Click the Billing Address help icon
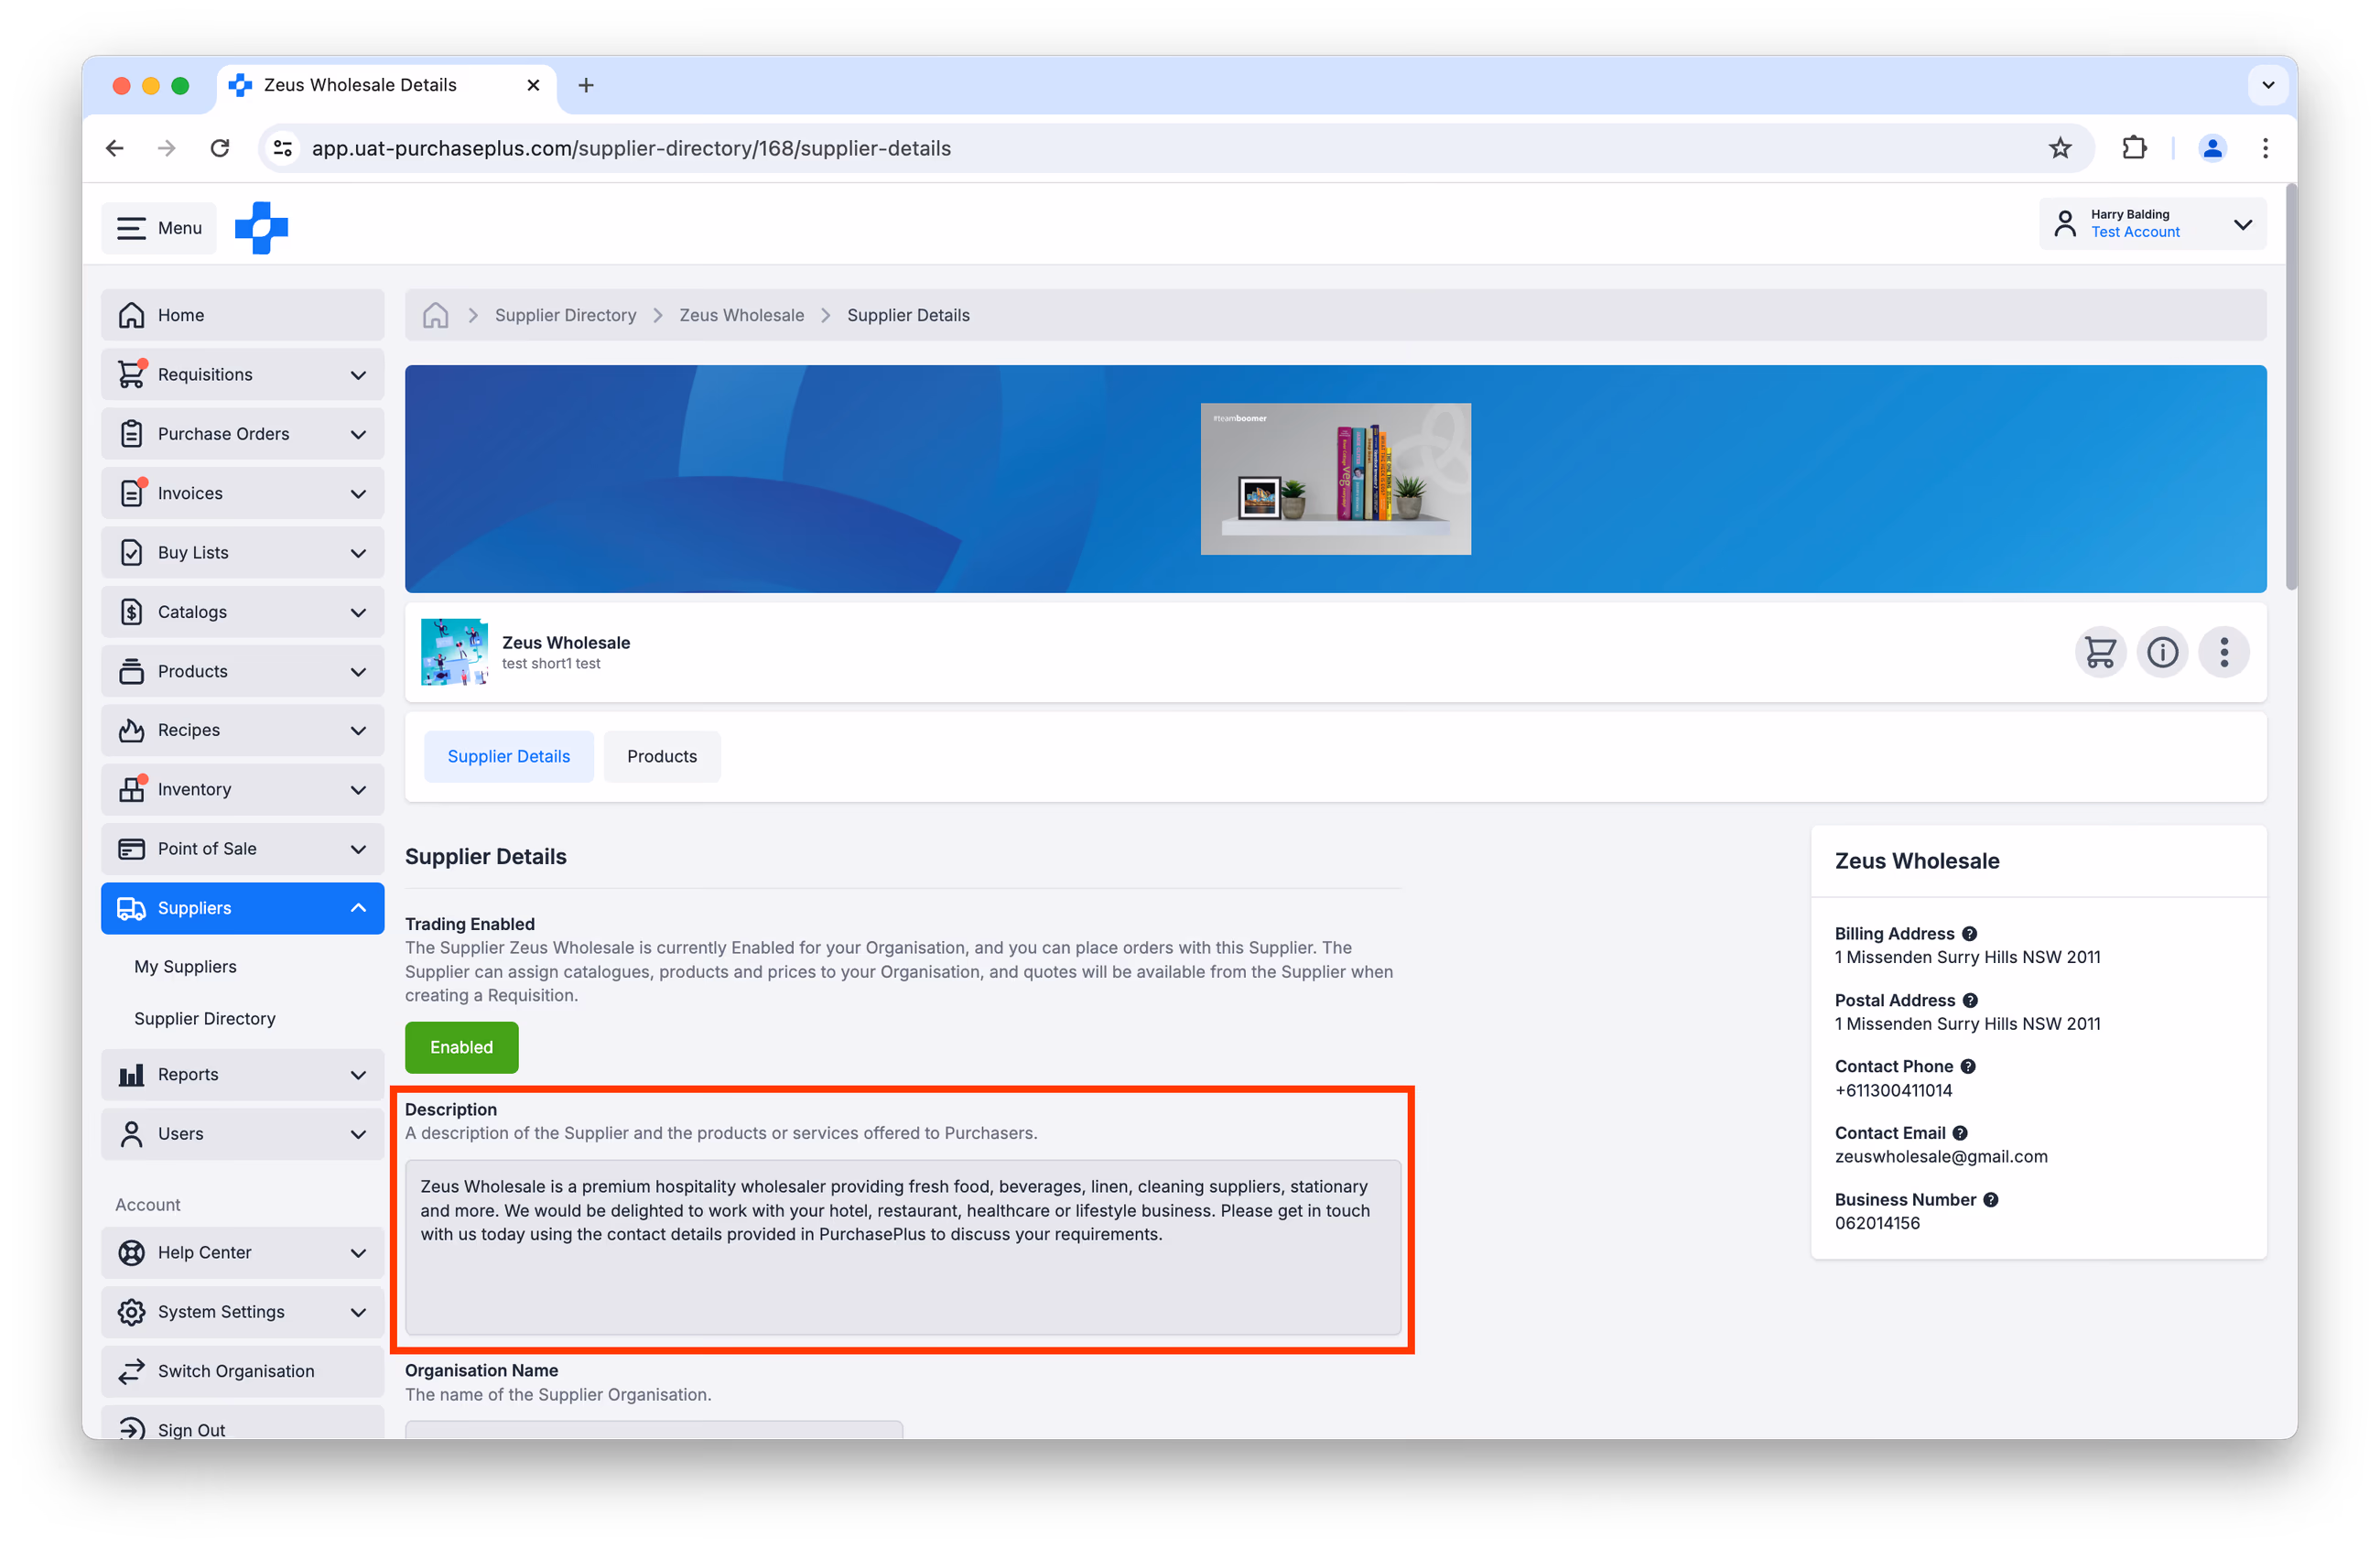 pyautogui.click(x=1969, y=933)
